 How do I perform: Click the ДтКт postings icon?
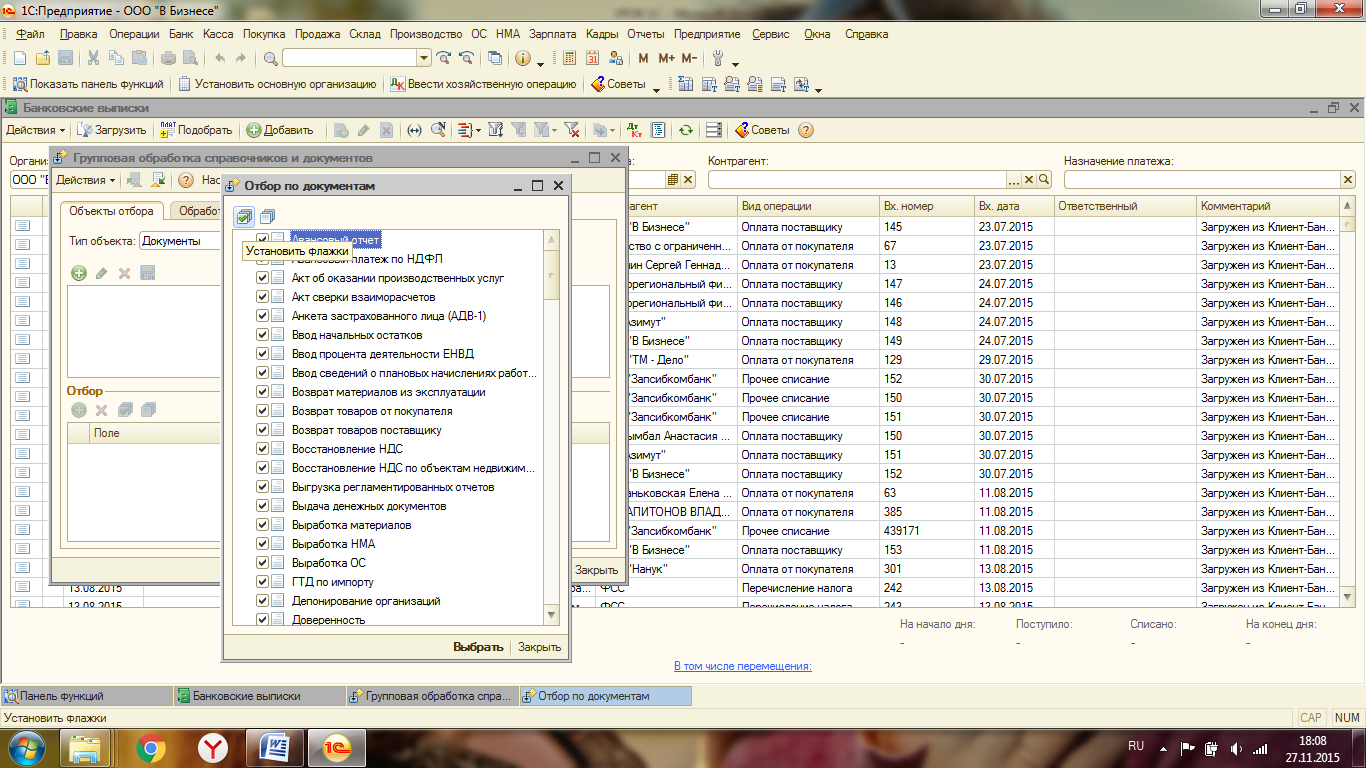pos(634,130)
